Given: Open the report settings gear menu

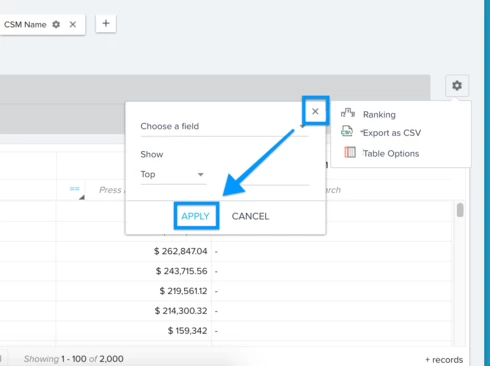Looking at the screenshot, I should coord(457,86).
